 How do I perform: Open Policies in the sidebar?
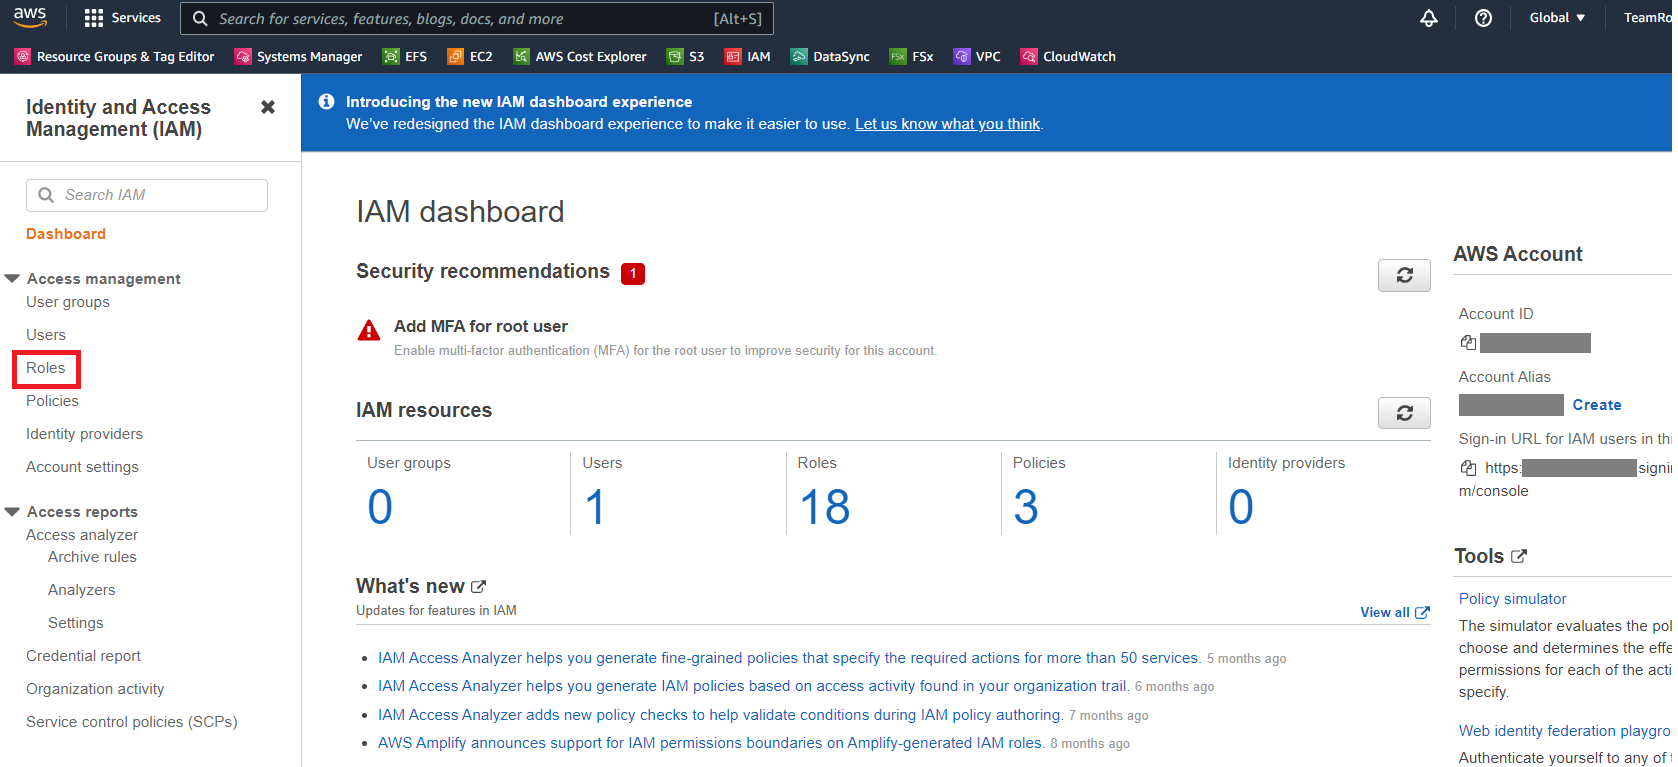pos(52,401)
